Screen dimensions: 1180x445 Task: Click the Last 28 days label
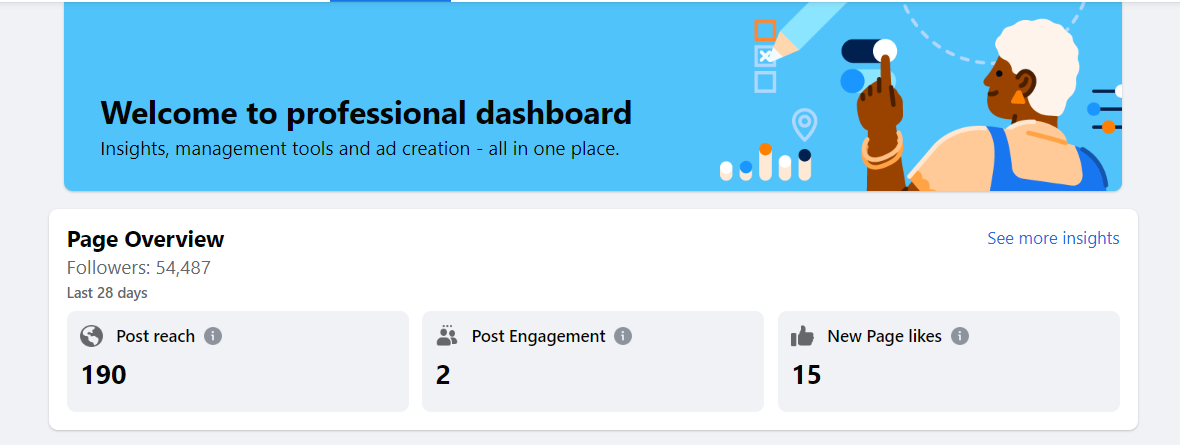click(107, 293)
